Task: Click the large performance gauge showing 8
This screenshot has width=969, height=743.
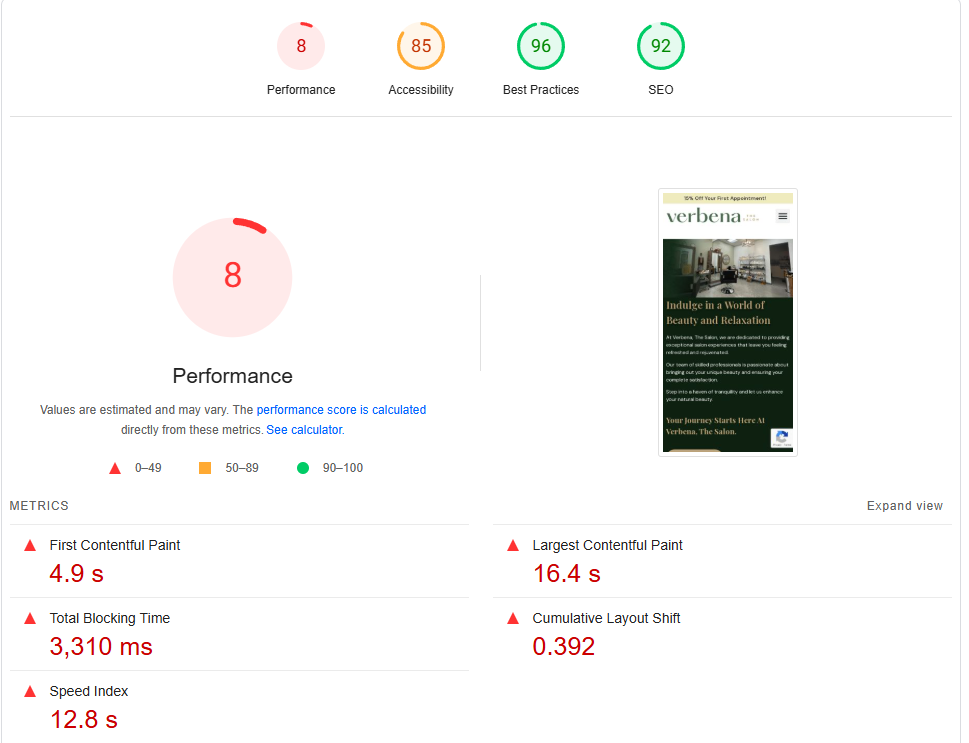Action: (x=232, y=277)
